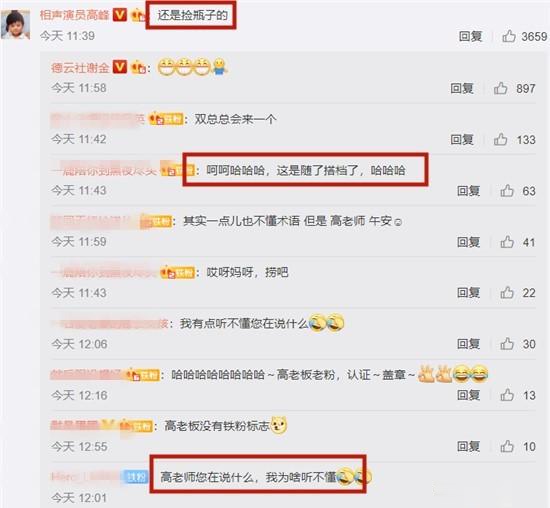Like the 高老板没有铁粉标志 comment
This screenshot has height=508, width=550.
pos(507,446)
